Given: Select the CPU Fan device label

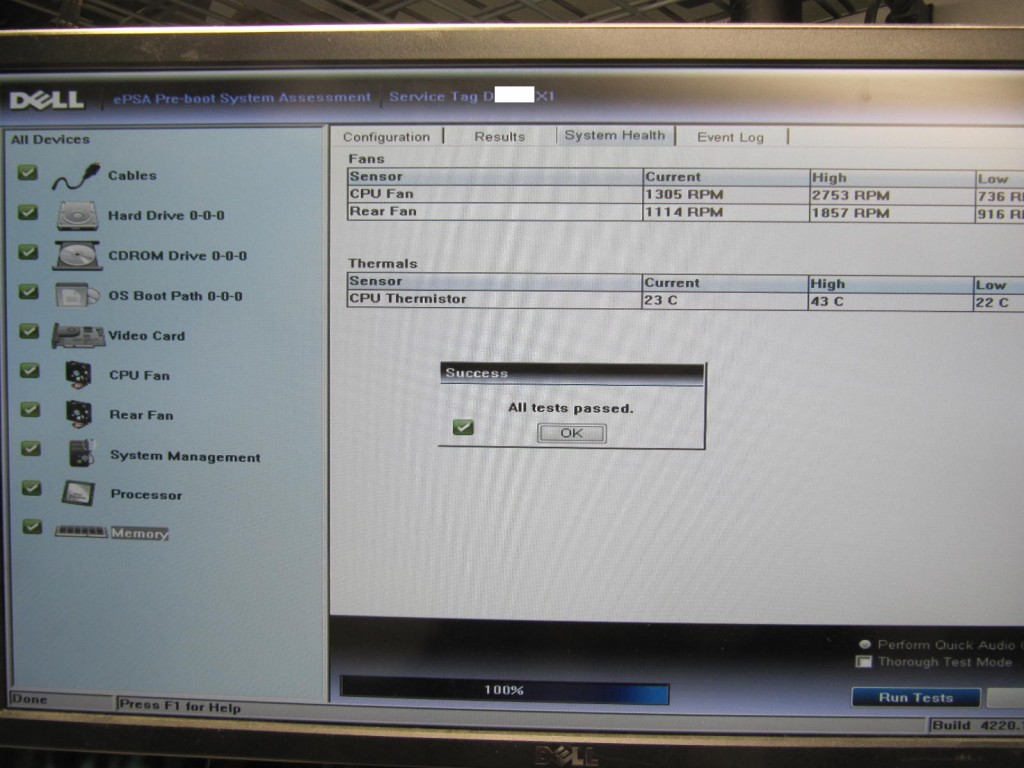Looking at the screenshot, I should (140, 376).
